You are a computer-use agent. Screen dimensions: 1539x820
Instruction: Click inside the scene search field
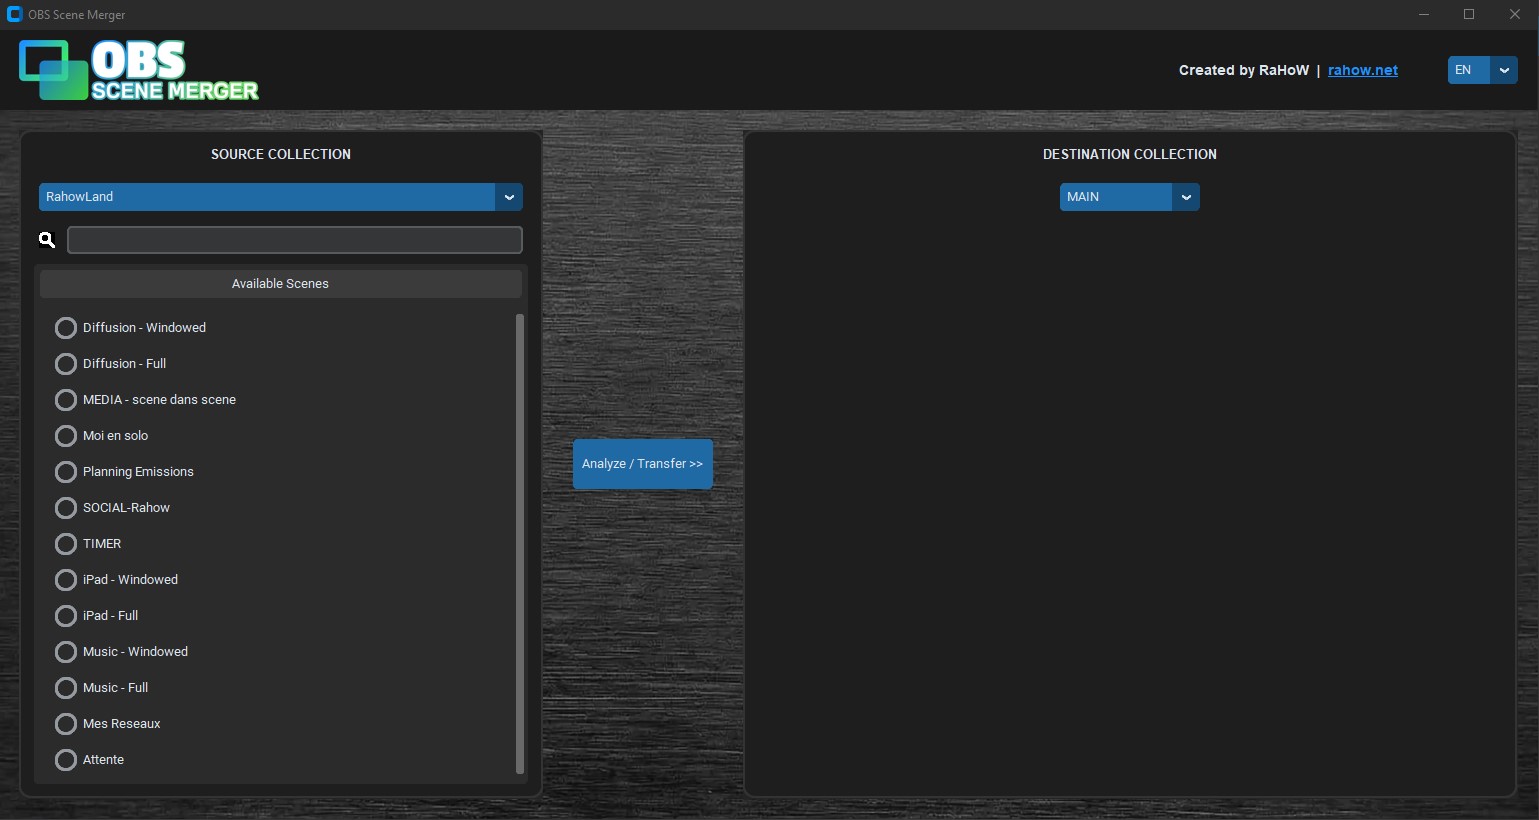[x=294, y=239]
